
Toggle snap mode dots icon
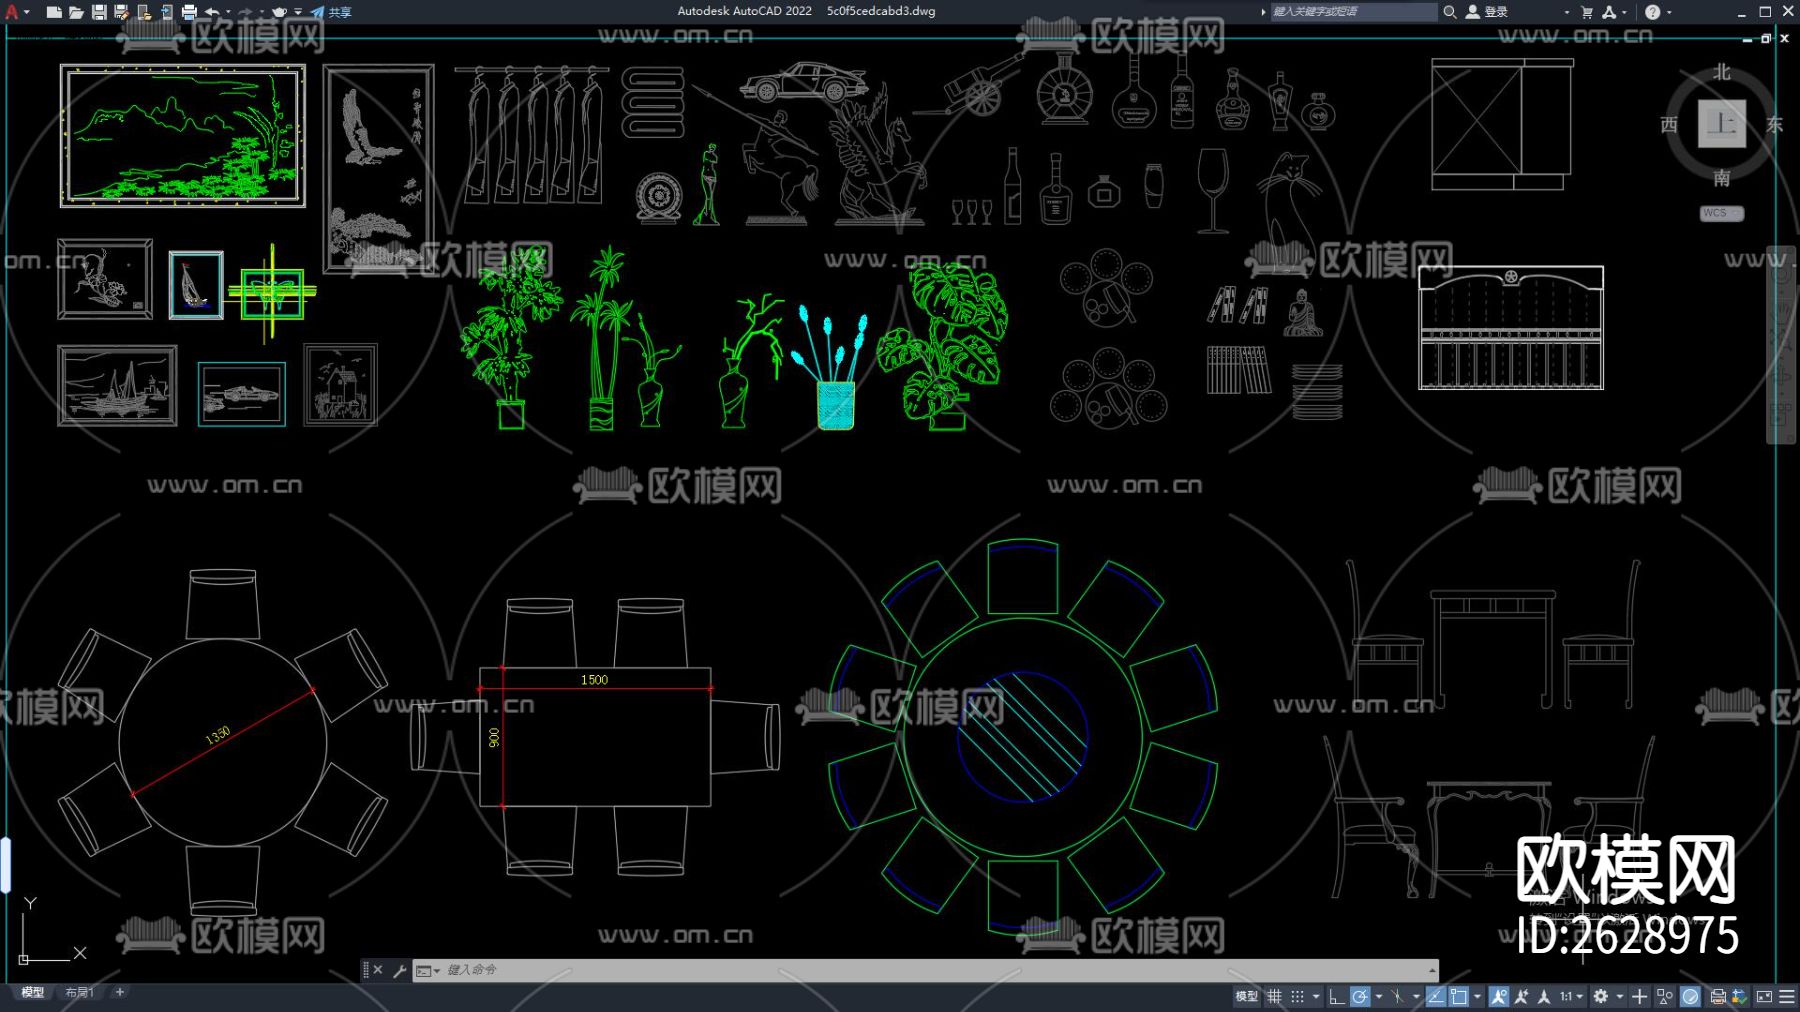[1298, 997]
